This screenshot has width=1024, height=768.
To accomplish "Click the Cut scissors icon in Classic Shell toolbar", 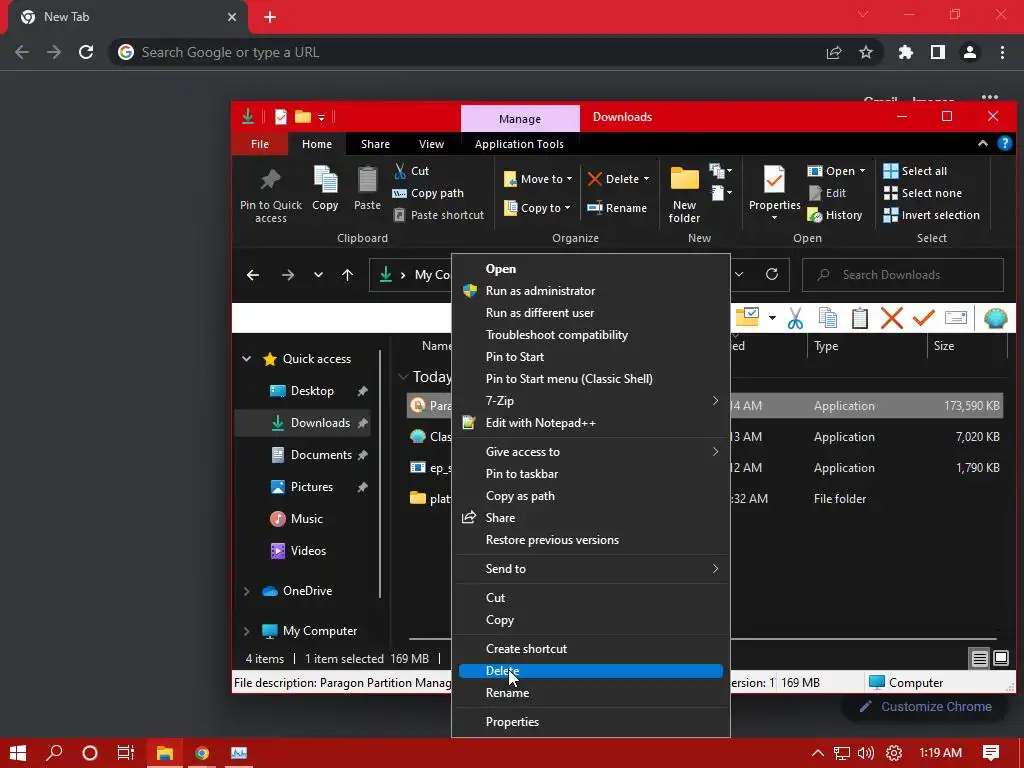I will (795, 318).
